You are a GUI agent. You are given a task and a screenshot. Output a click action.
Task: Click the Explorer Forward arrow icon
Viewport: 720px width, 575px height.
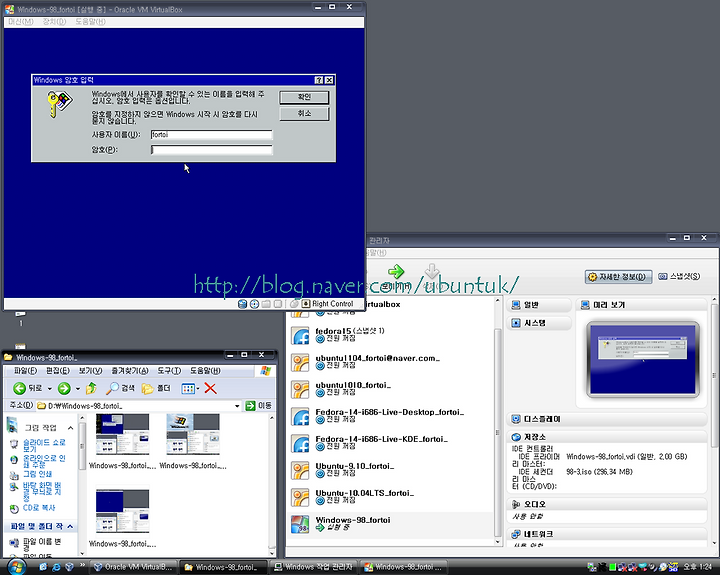click(x=64, y=389)
